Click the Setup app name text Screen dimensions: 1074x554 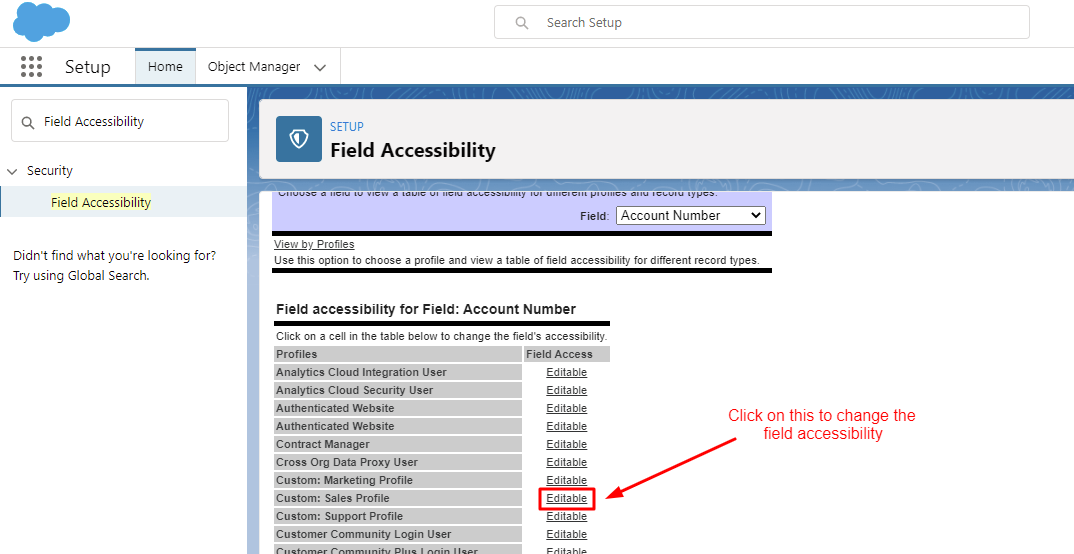(88, 66)
